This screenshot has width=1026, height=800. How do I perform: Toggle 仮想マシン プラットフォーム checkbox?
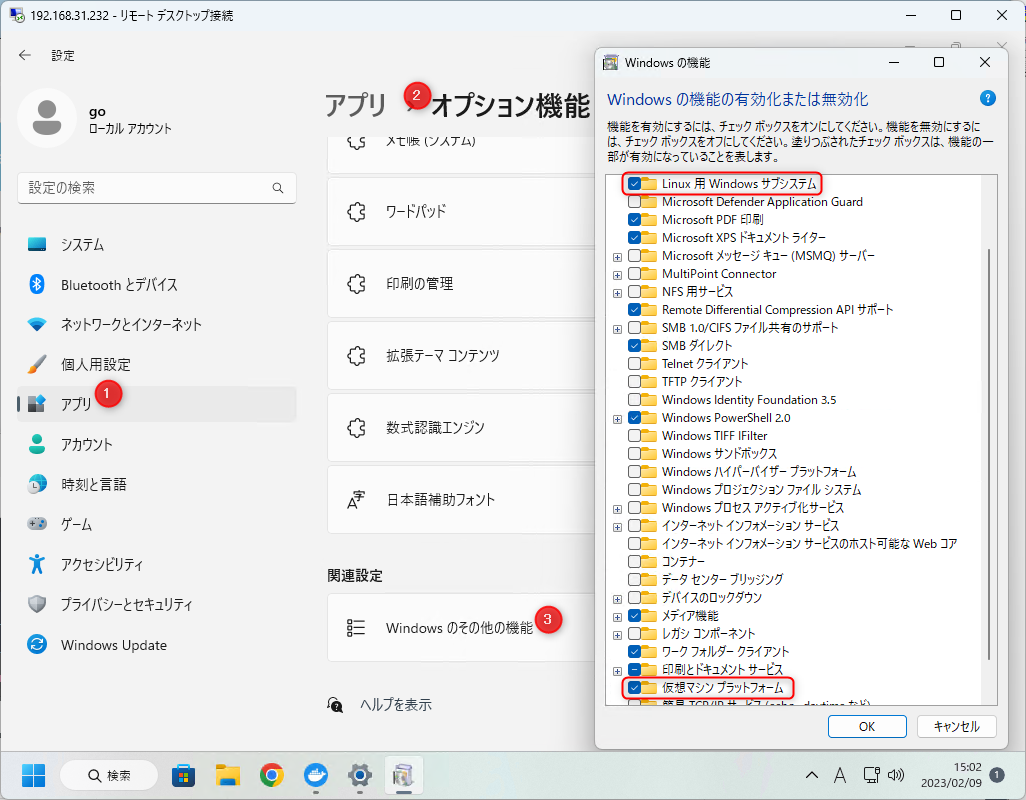pyautogui.click(x=634, y=687)
